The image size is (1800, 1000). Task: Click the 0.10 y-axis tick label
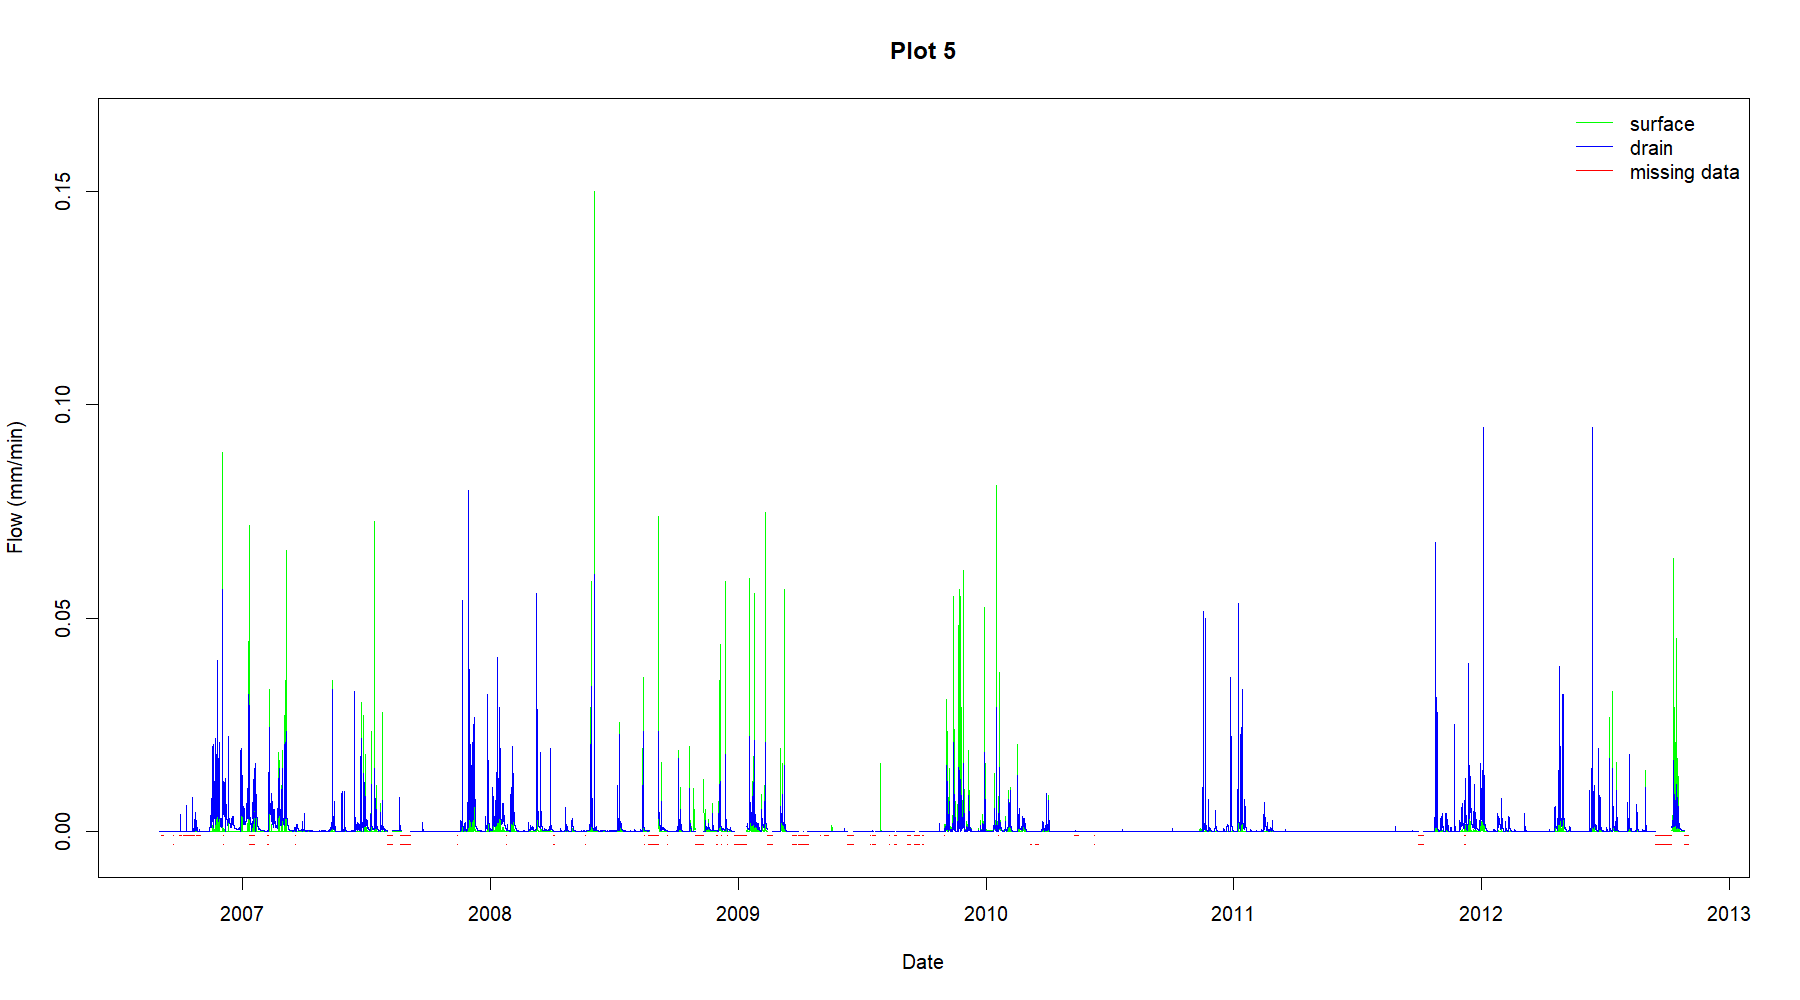63,404
